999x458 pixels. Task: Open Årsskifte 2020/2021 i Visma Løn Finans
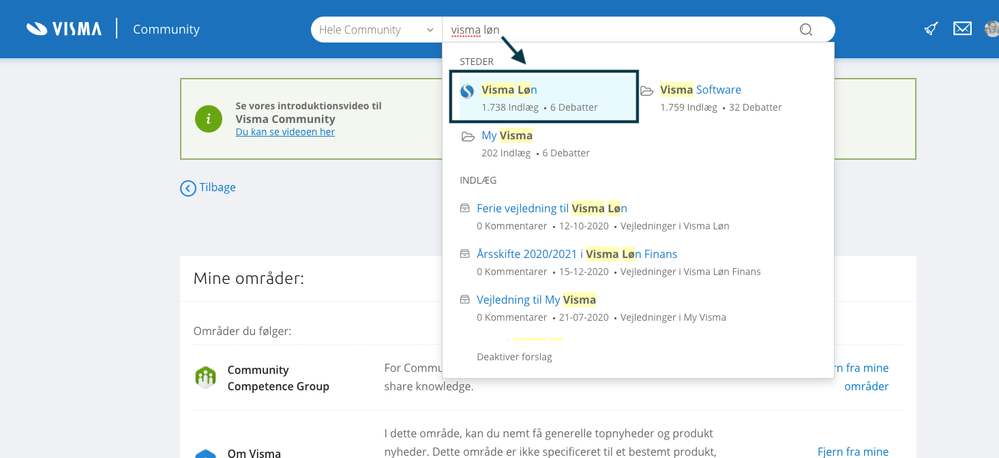(577, 254)
